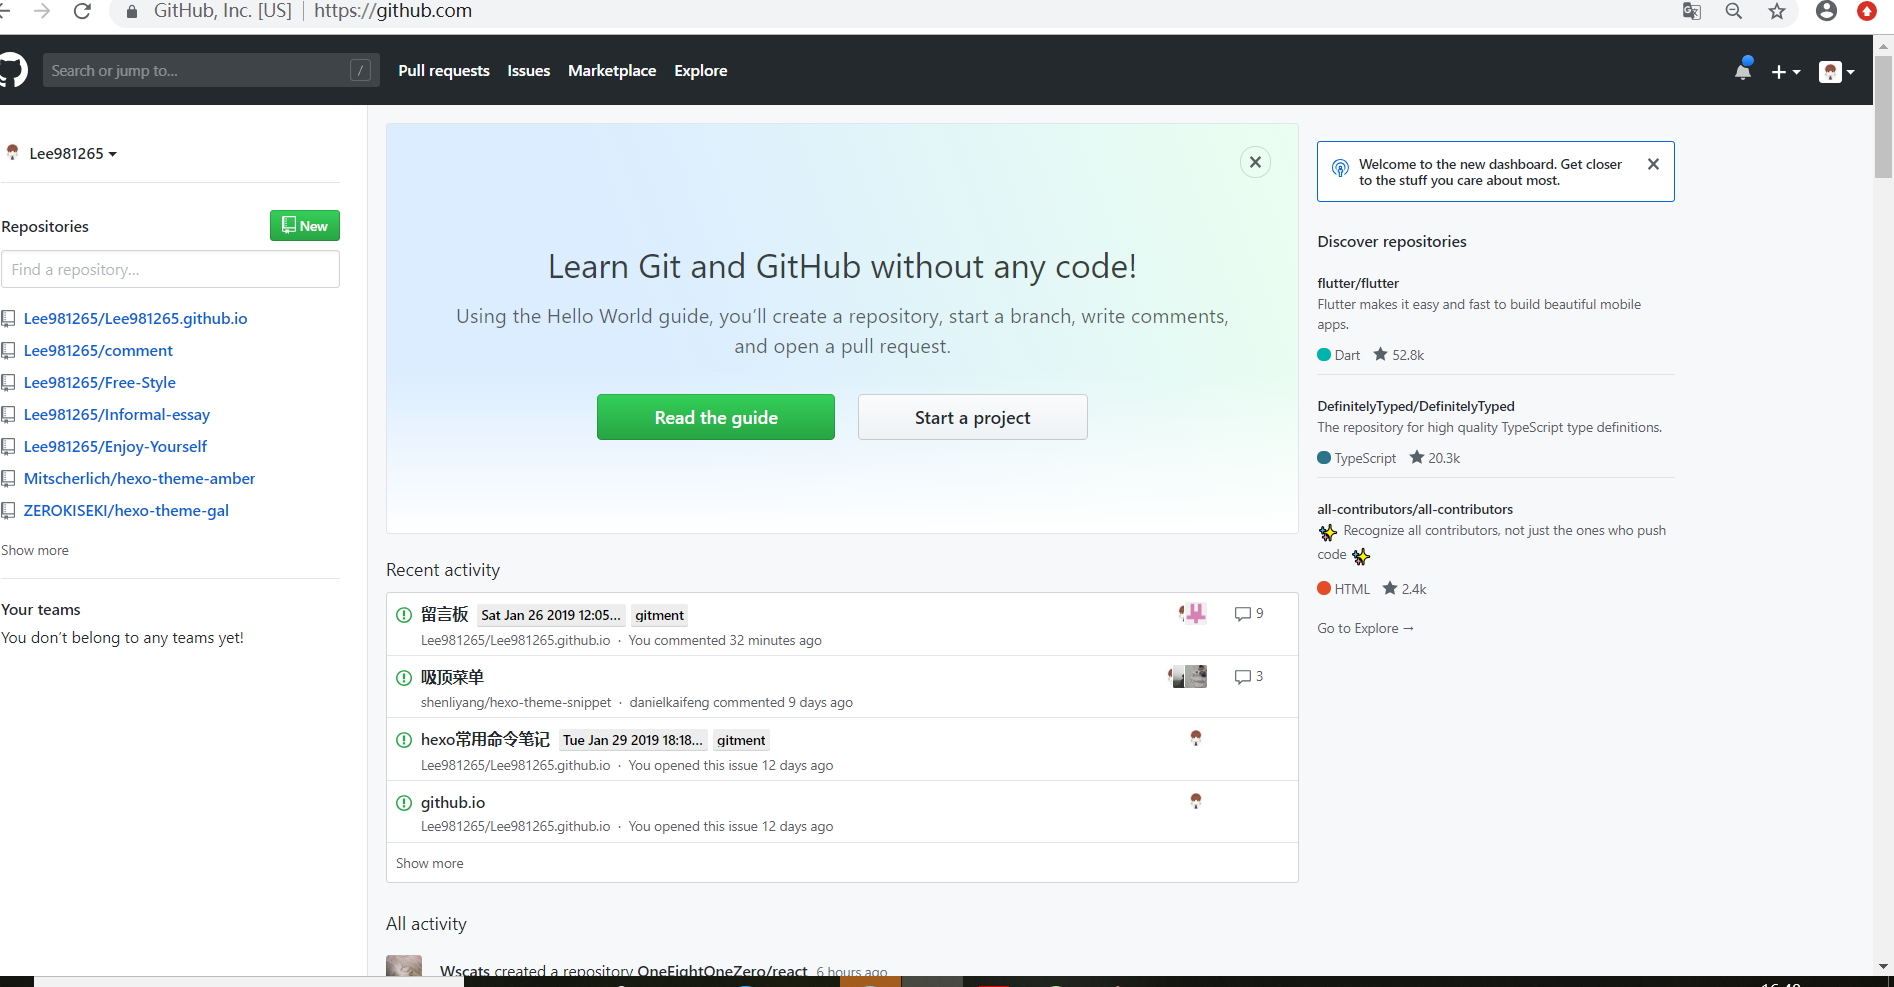Open the plus create-new dropdown
This screenshot has height=987, width=1894.
[x=1786, y=72]
